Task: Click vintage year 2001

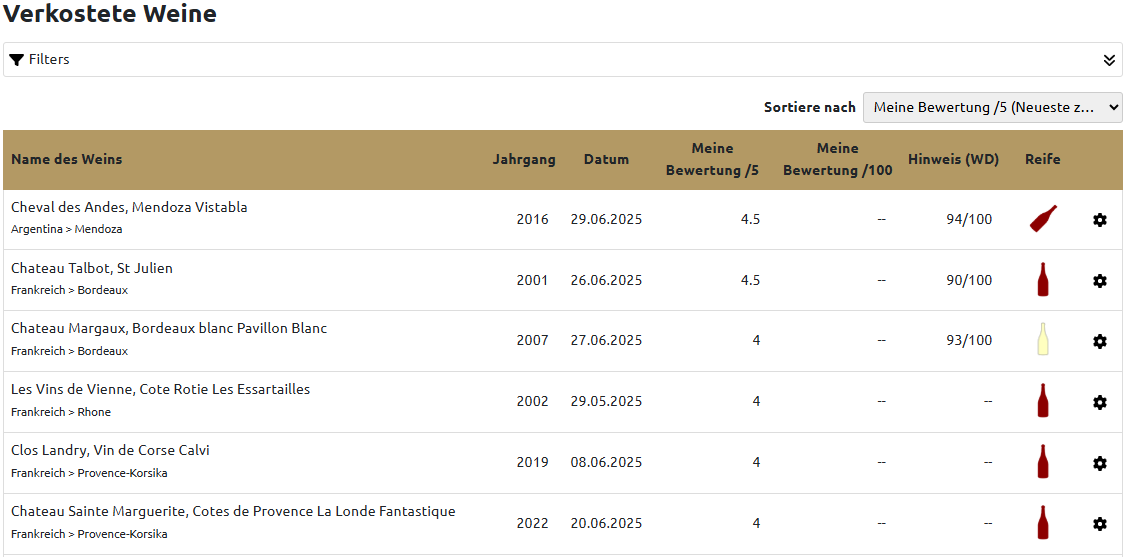Action: point(533,280)
